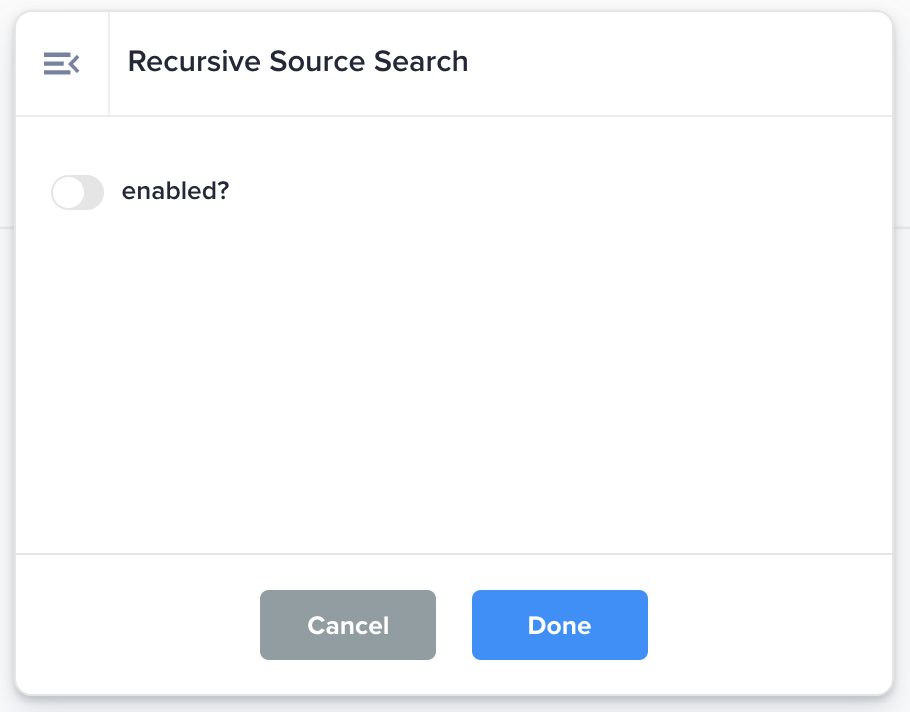Click the "enabled?" label text
910x712 pixels.
coord(175,191)
